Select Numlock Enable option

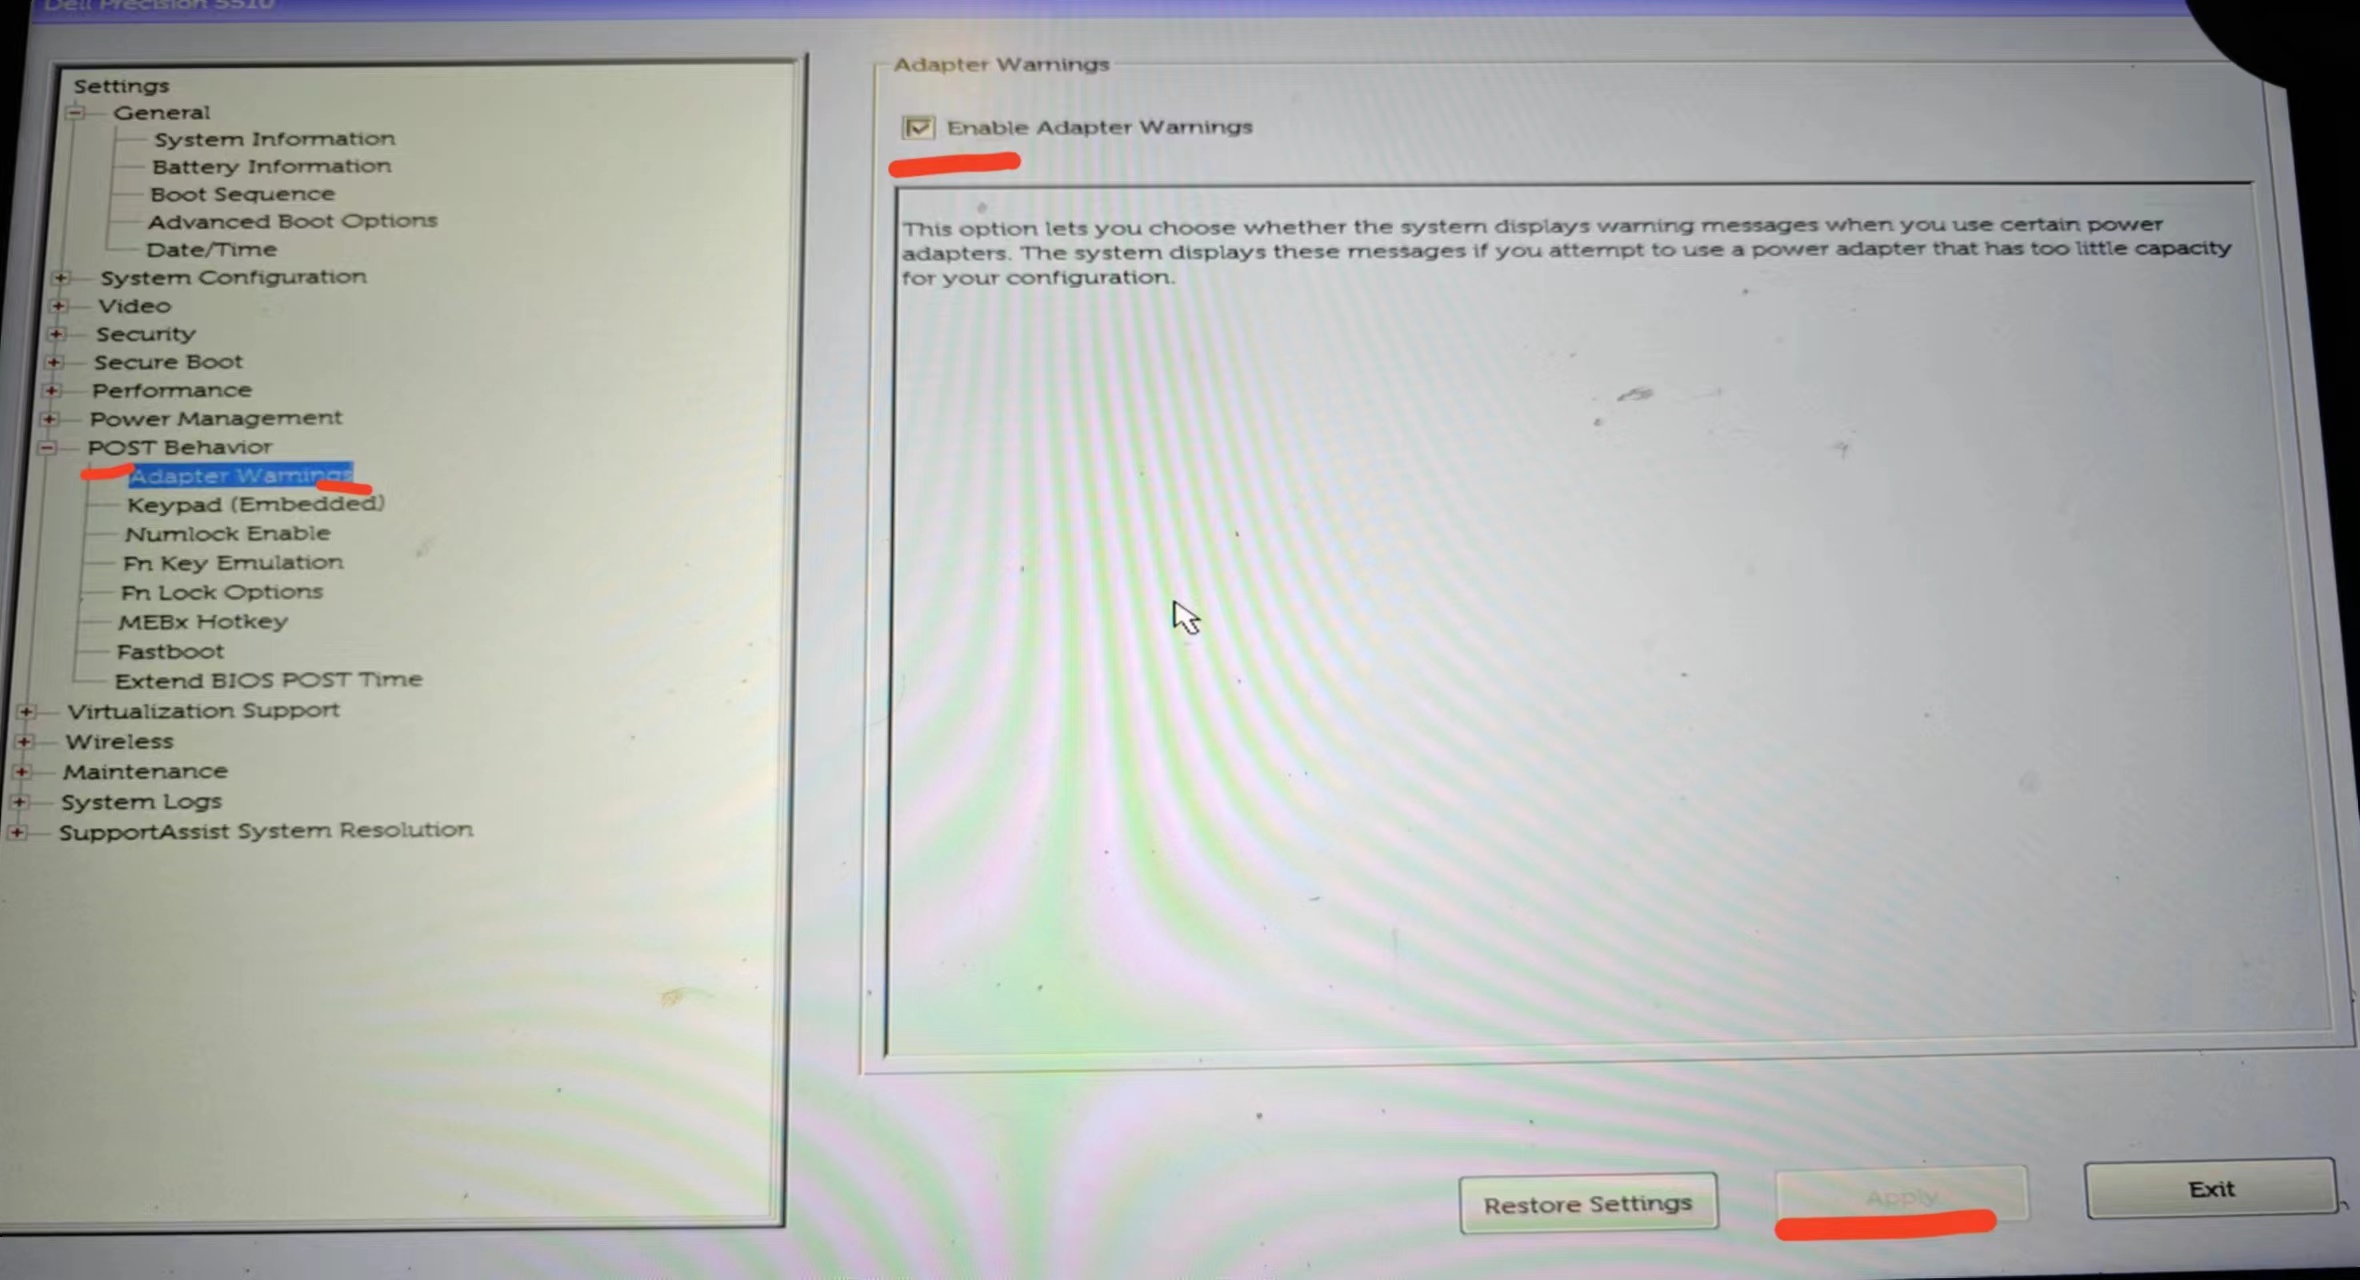(x=225, y=531)
